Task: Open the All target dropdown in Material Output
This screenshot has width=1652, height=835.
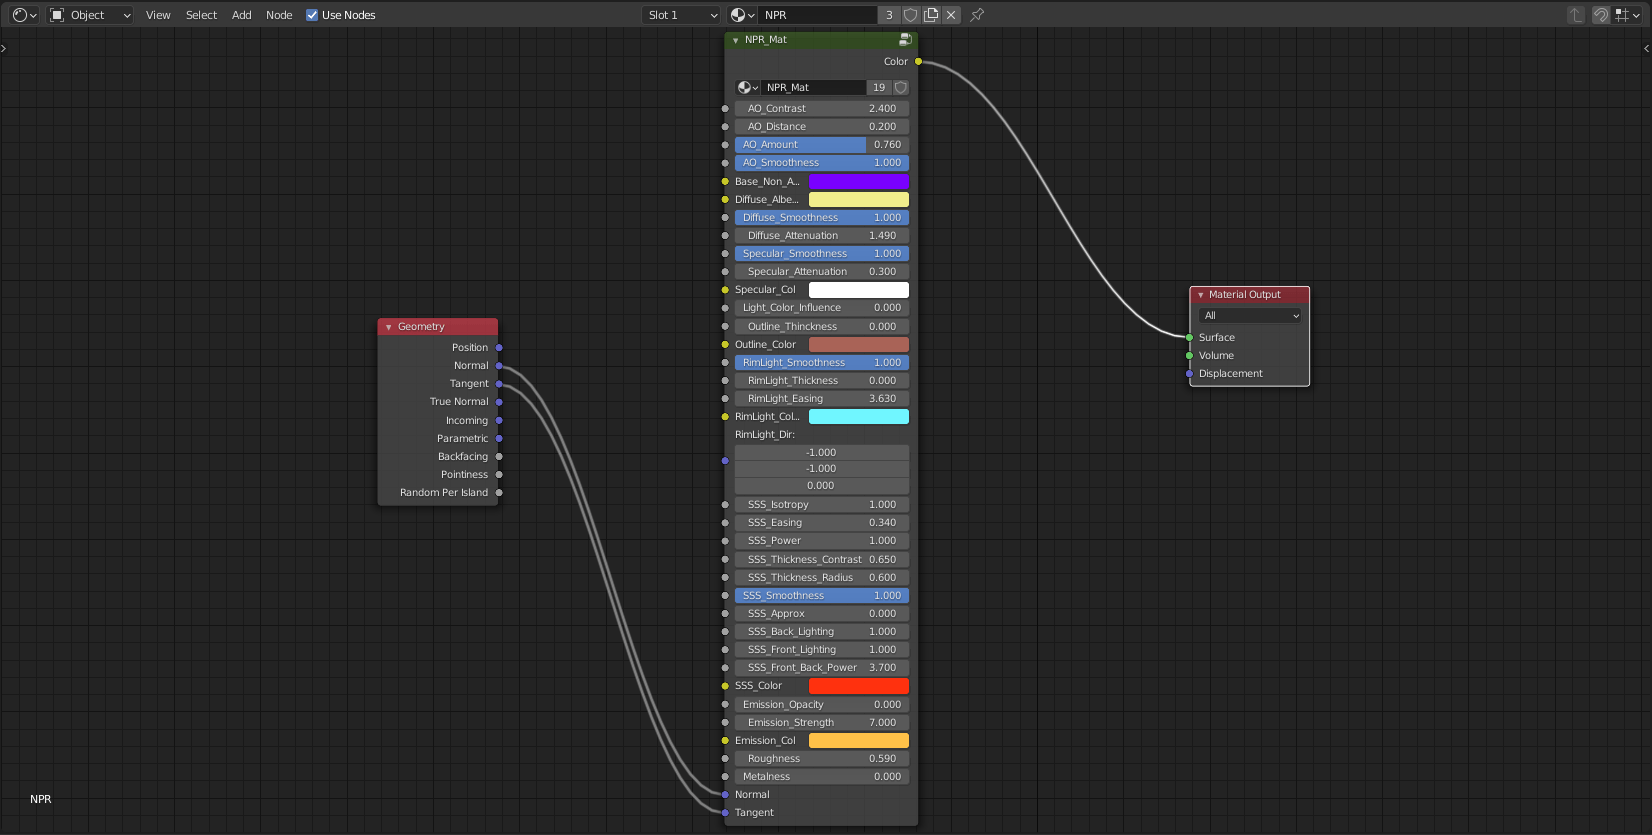Action: pos(1251,316)
